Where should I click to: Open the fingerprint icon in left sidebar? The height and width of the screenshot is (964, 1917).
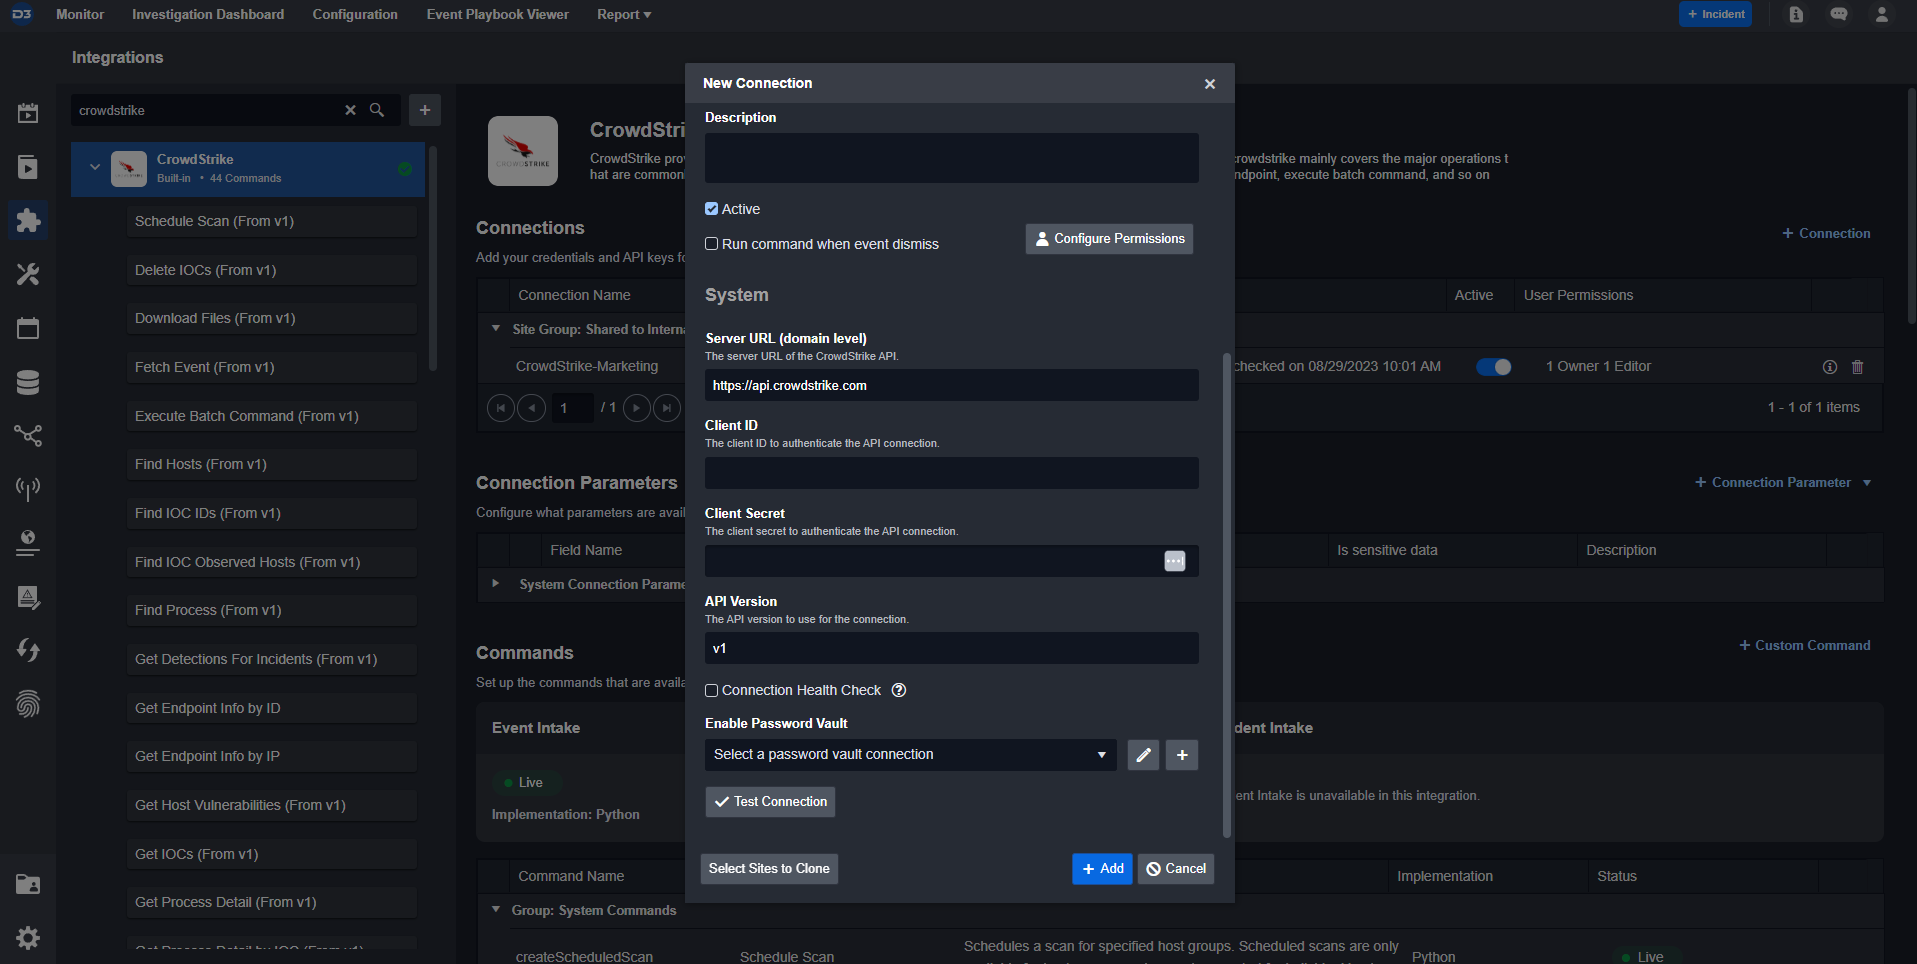pos(28,704)
